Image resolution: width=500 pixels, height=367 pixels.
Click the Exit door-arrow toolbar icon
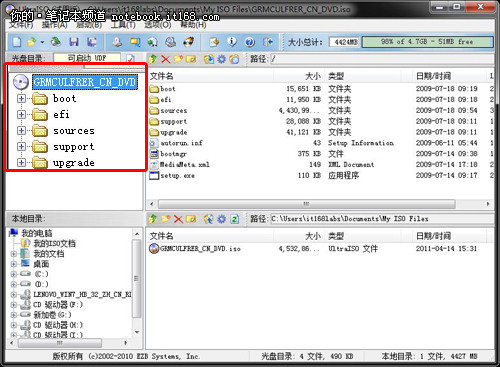pyautogui.click(x=268, y=42)
